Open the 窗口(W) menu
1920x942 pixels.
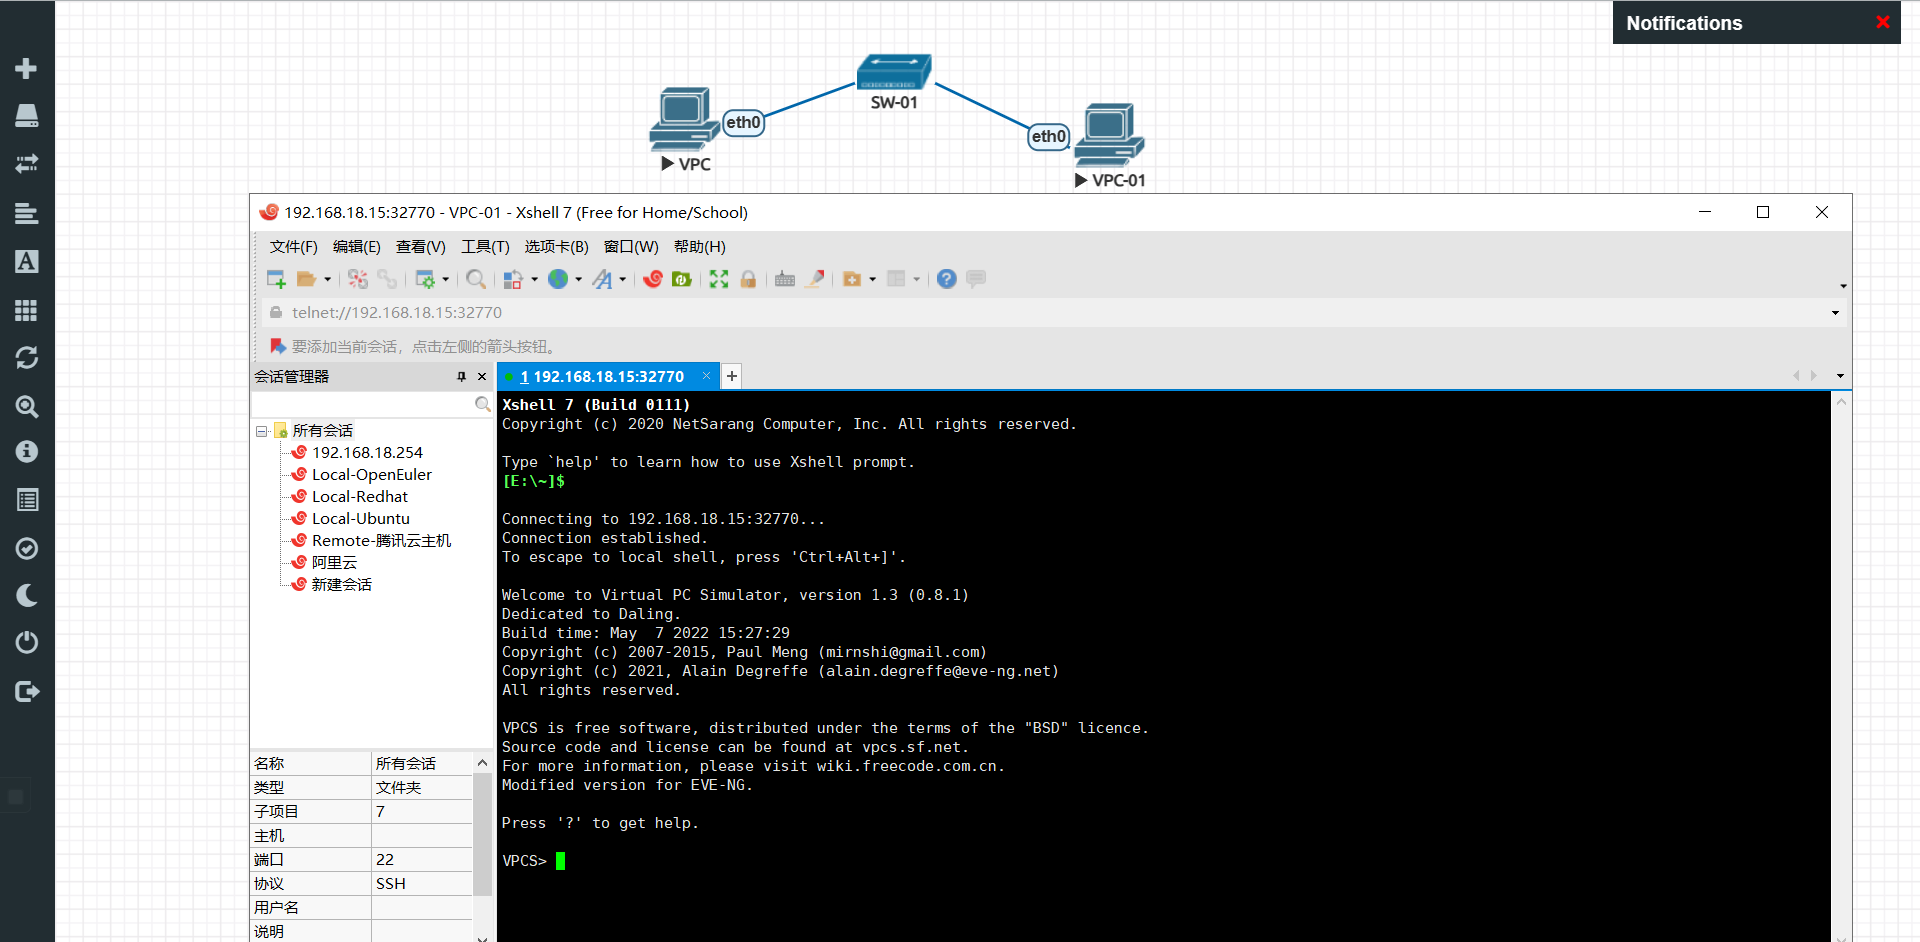click(631, 247)
